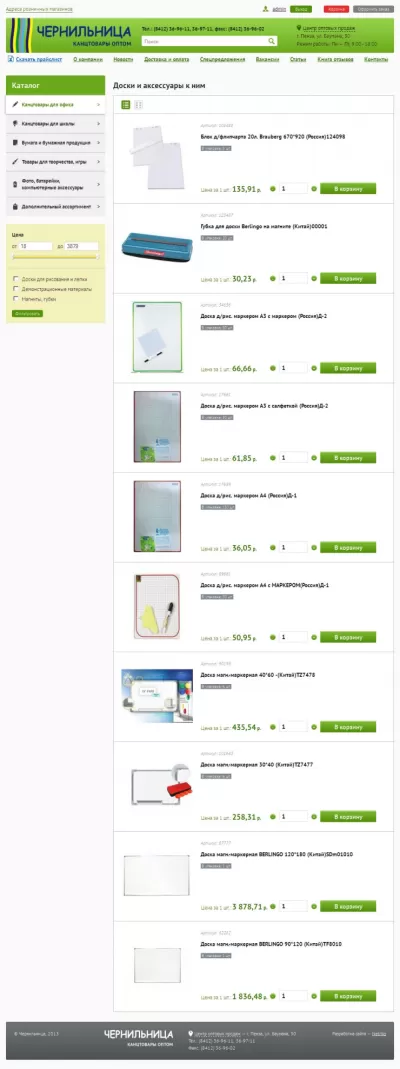This screenshot has width=400, height=1069.
Task: Switch to list view icon
Action: point(126,104)
